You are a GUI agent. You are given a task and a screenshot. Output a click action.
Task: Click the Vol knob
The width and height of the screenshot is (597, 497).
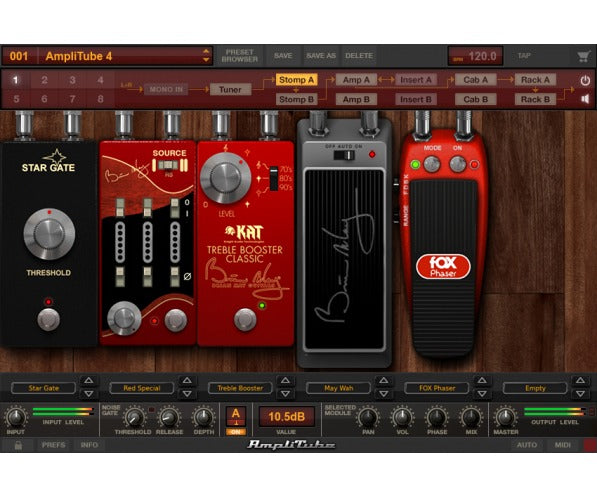point(402,417)
